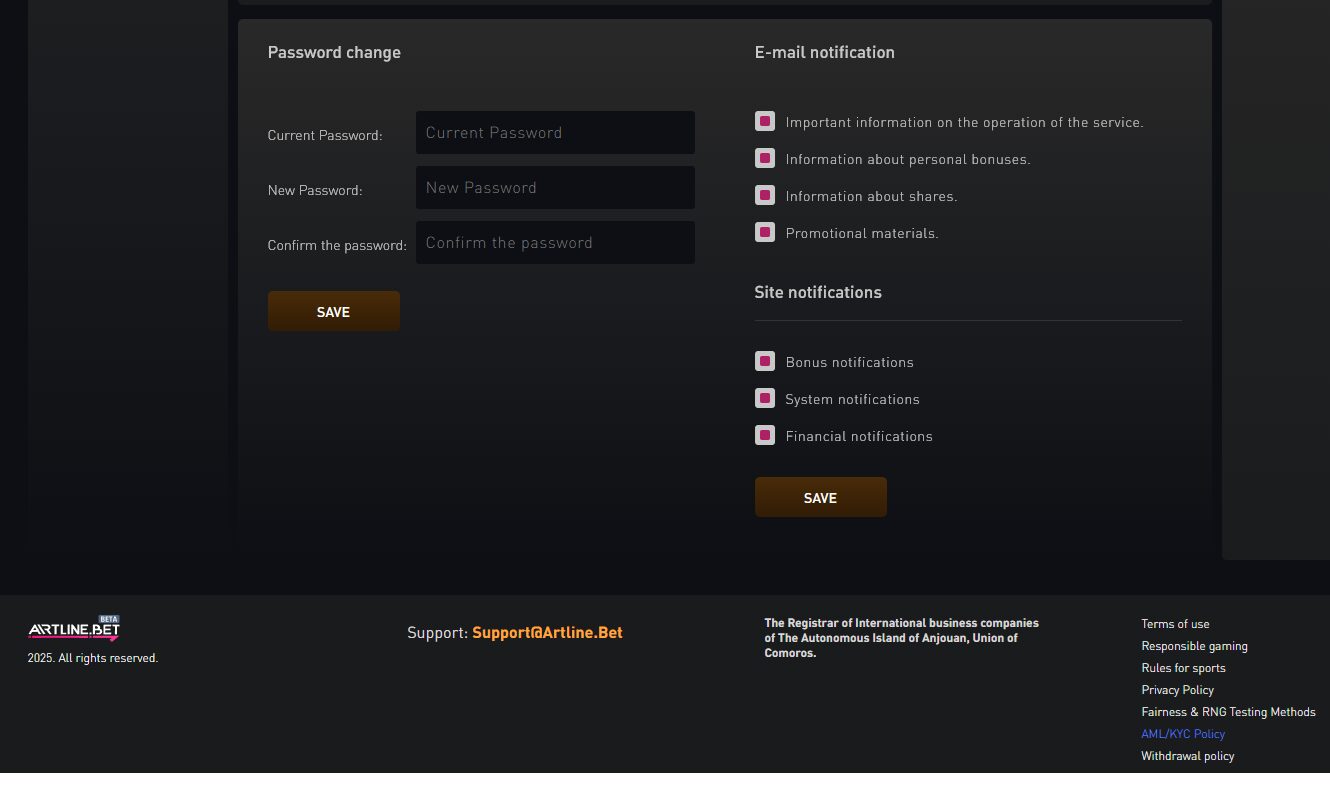Image resolution: width=1330 pixels, height=802 pixels.
Task: Open 'Fairness & RNG Testing Methods' link
Action: click(1228, 712)
